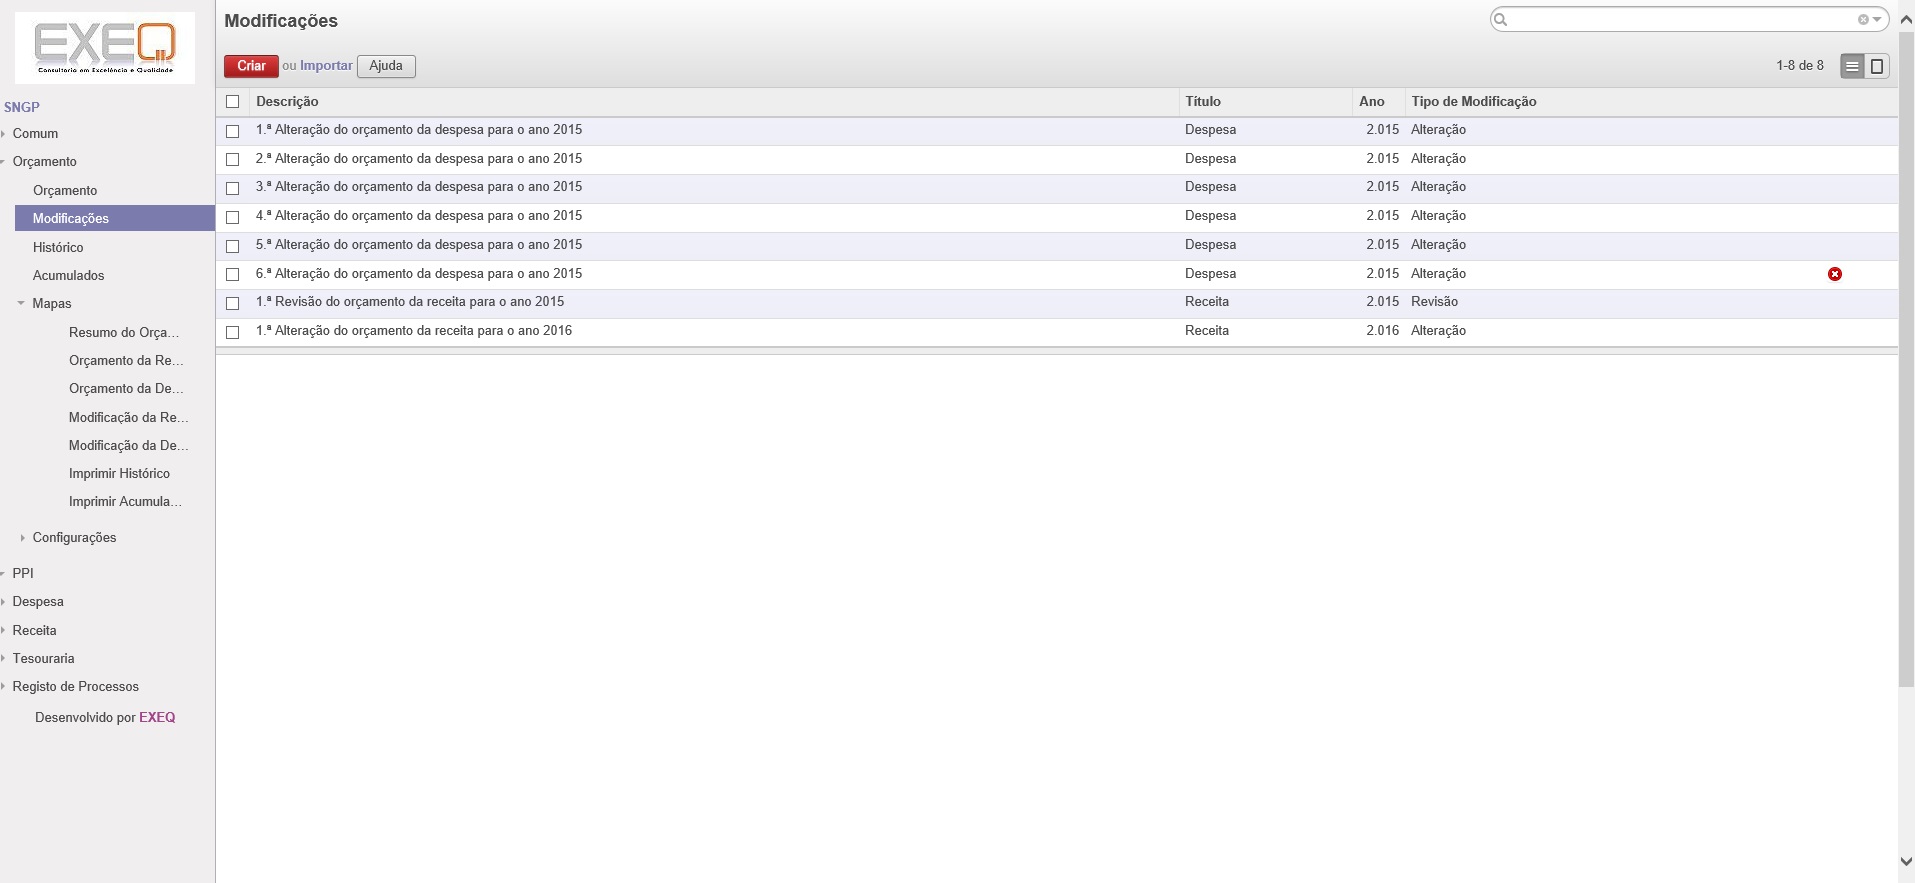Click the Criar button
The width and height of the screenshot is (1915, 883).
pos(251,66)
